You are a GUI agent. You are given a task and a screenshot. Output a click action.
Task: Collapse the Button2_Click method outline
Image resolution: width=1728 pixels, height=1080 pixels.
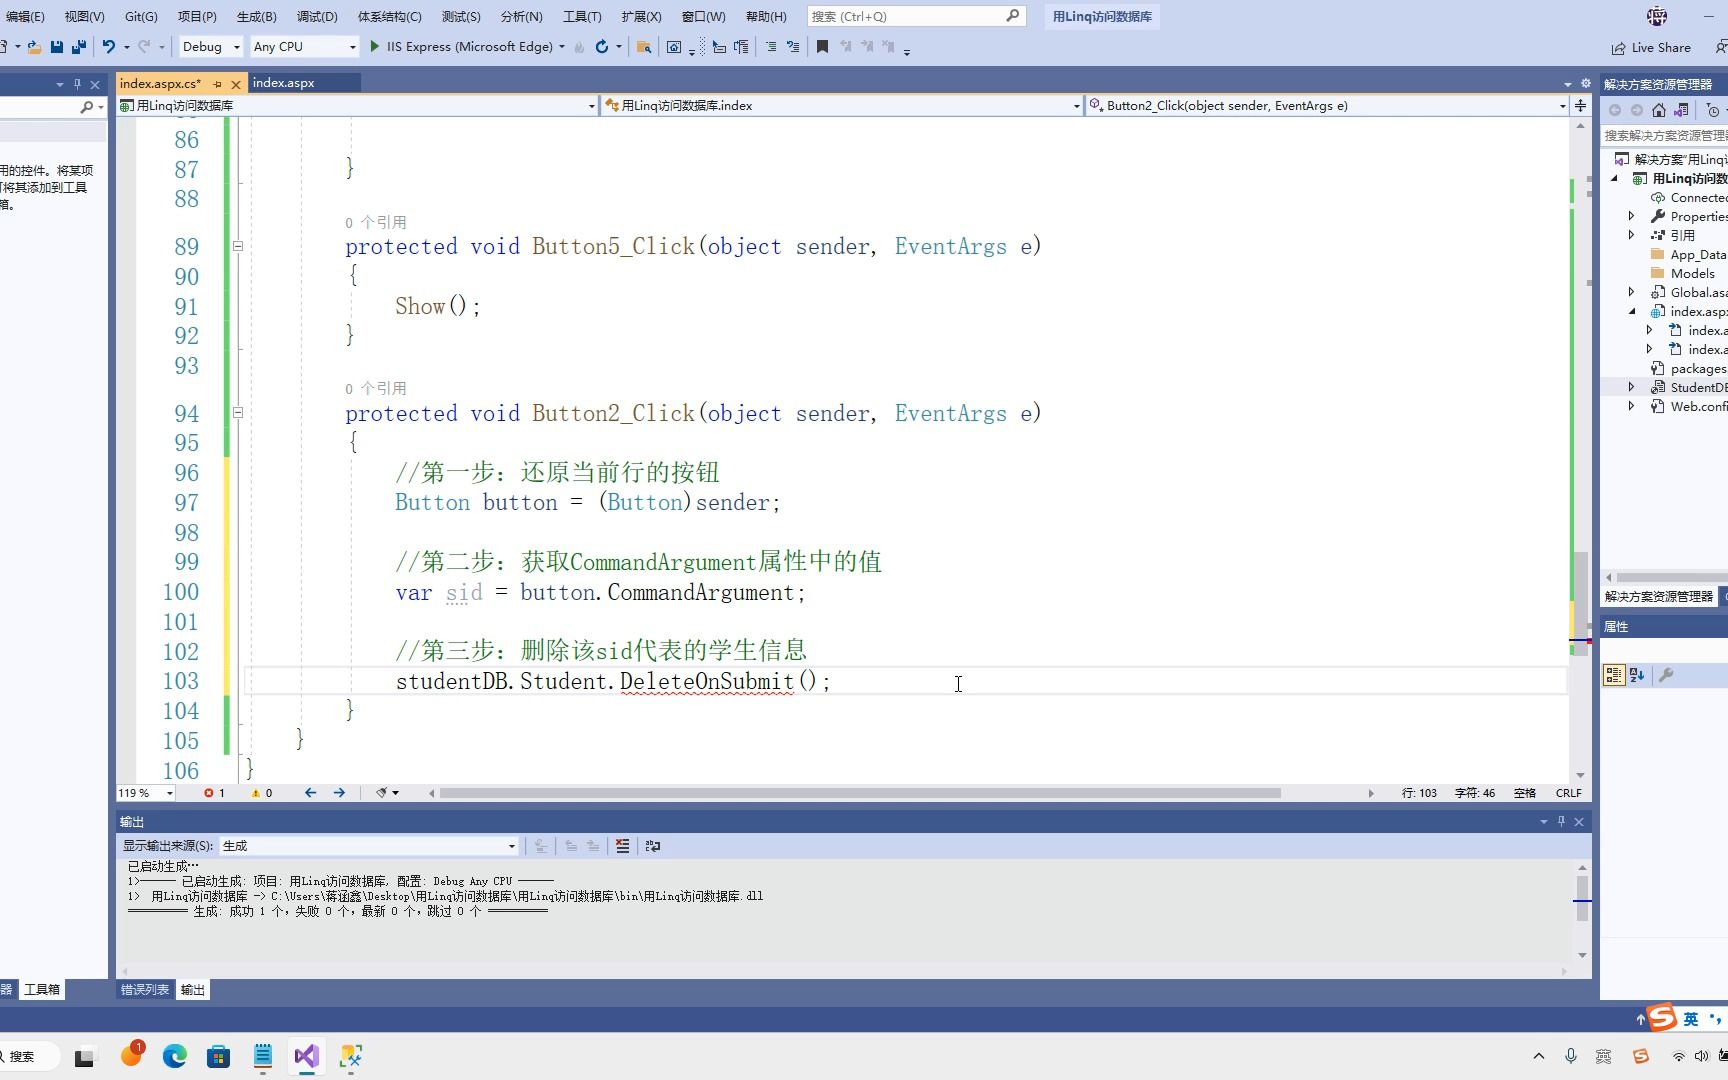pos(238,412)
